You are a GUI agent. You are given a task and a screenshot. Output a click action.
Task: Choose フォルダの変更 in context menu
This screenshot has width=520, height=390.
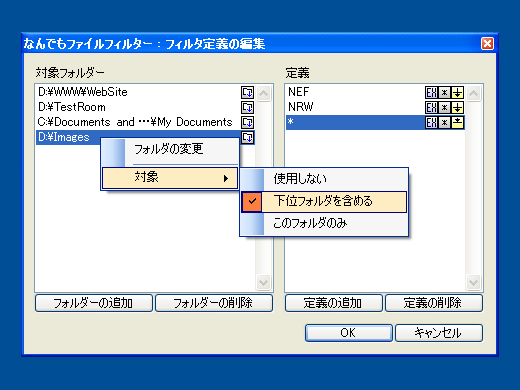point(170,149)
